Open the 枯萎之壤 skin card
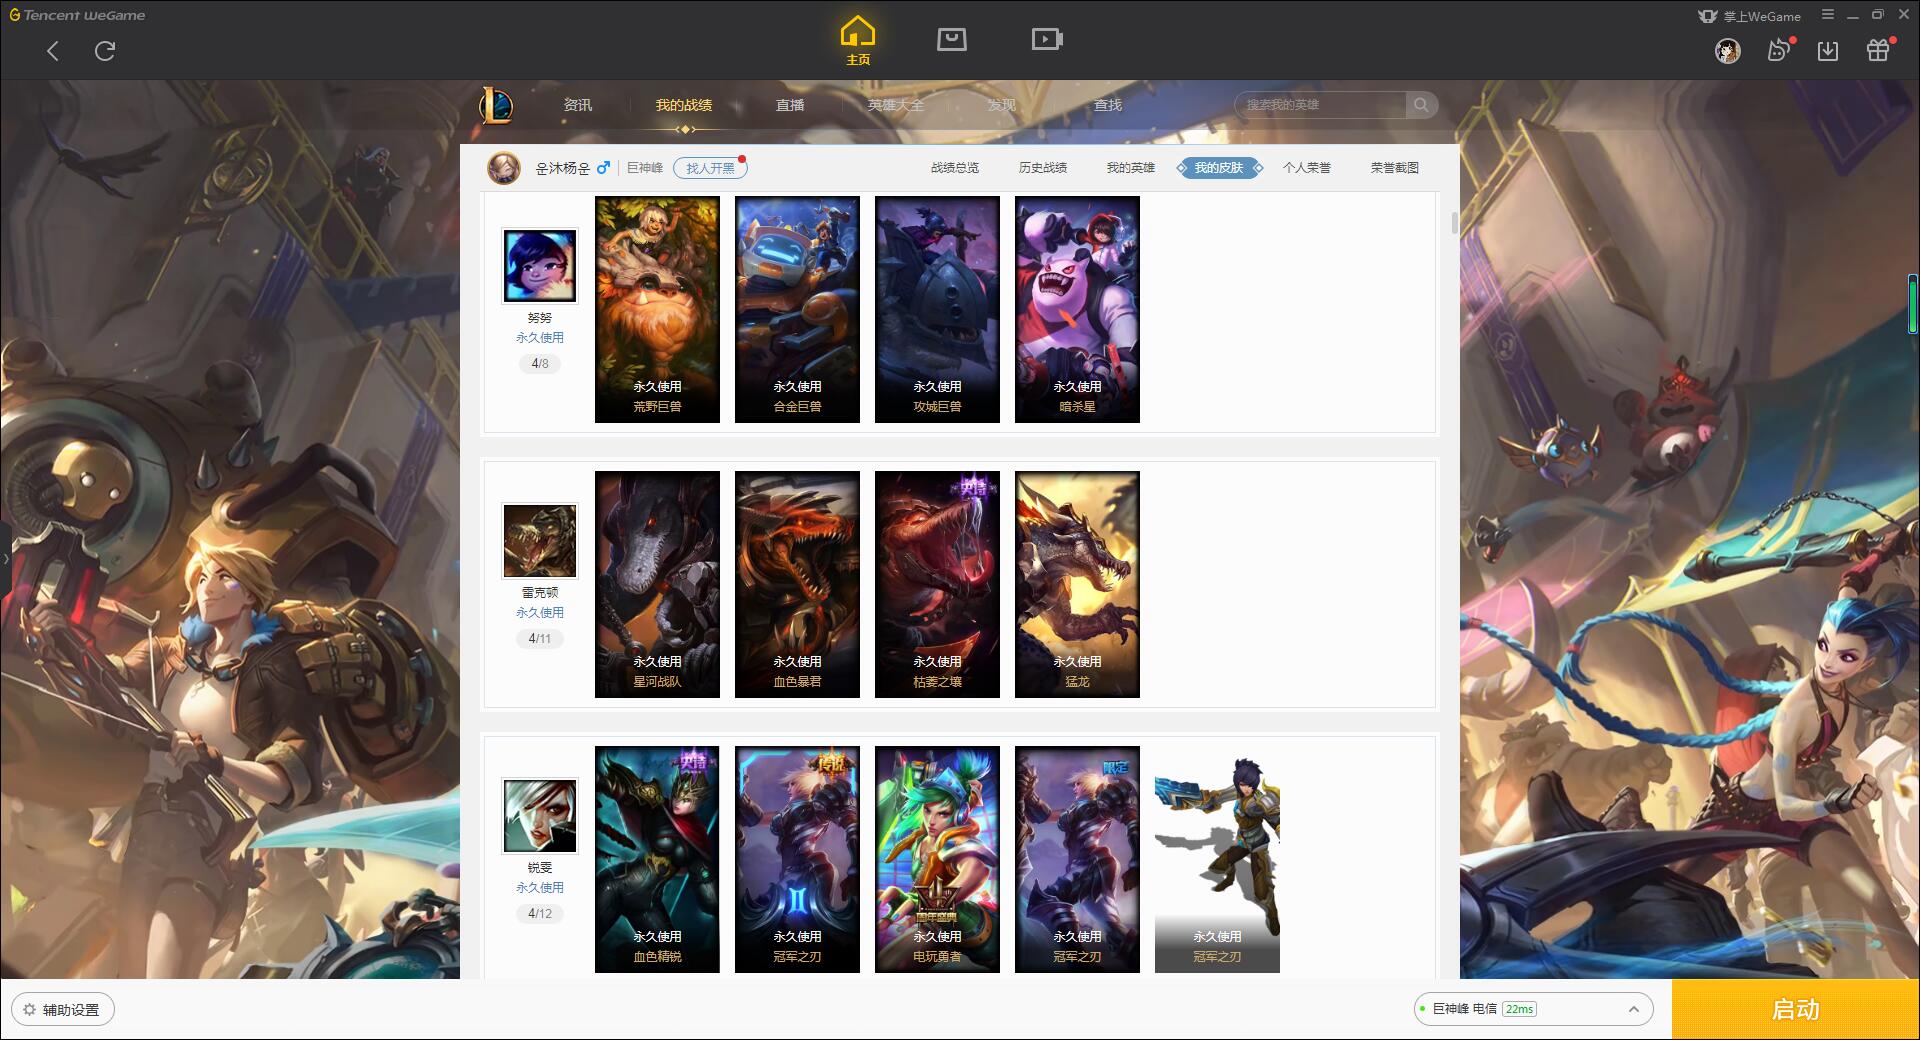 coord(937,584)
